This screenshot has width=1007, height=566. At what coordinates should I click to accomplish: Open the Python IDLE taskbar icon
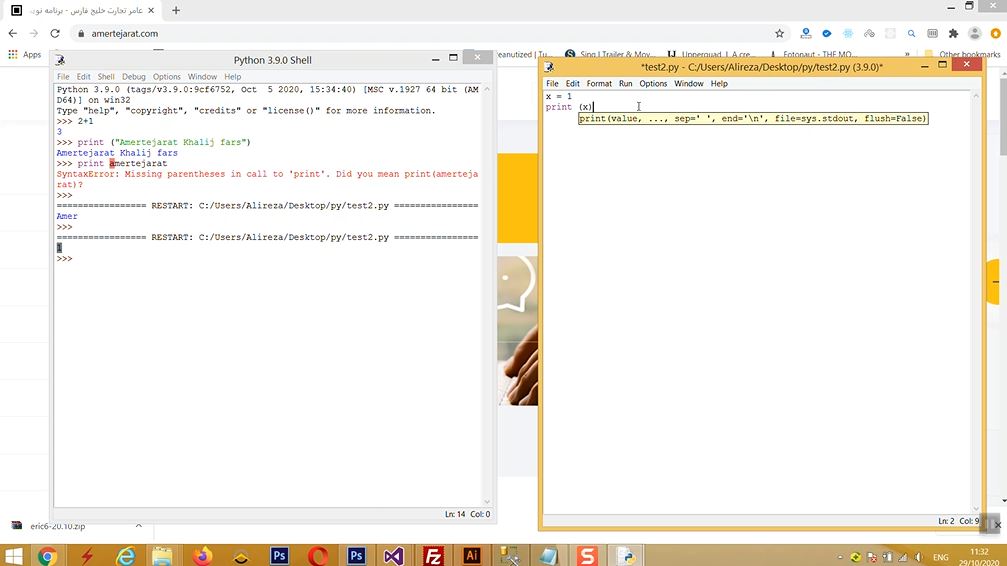[x=626, y=556]
